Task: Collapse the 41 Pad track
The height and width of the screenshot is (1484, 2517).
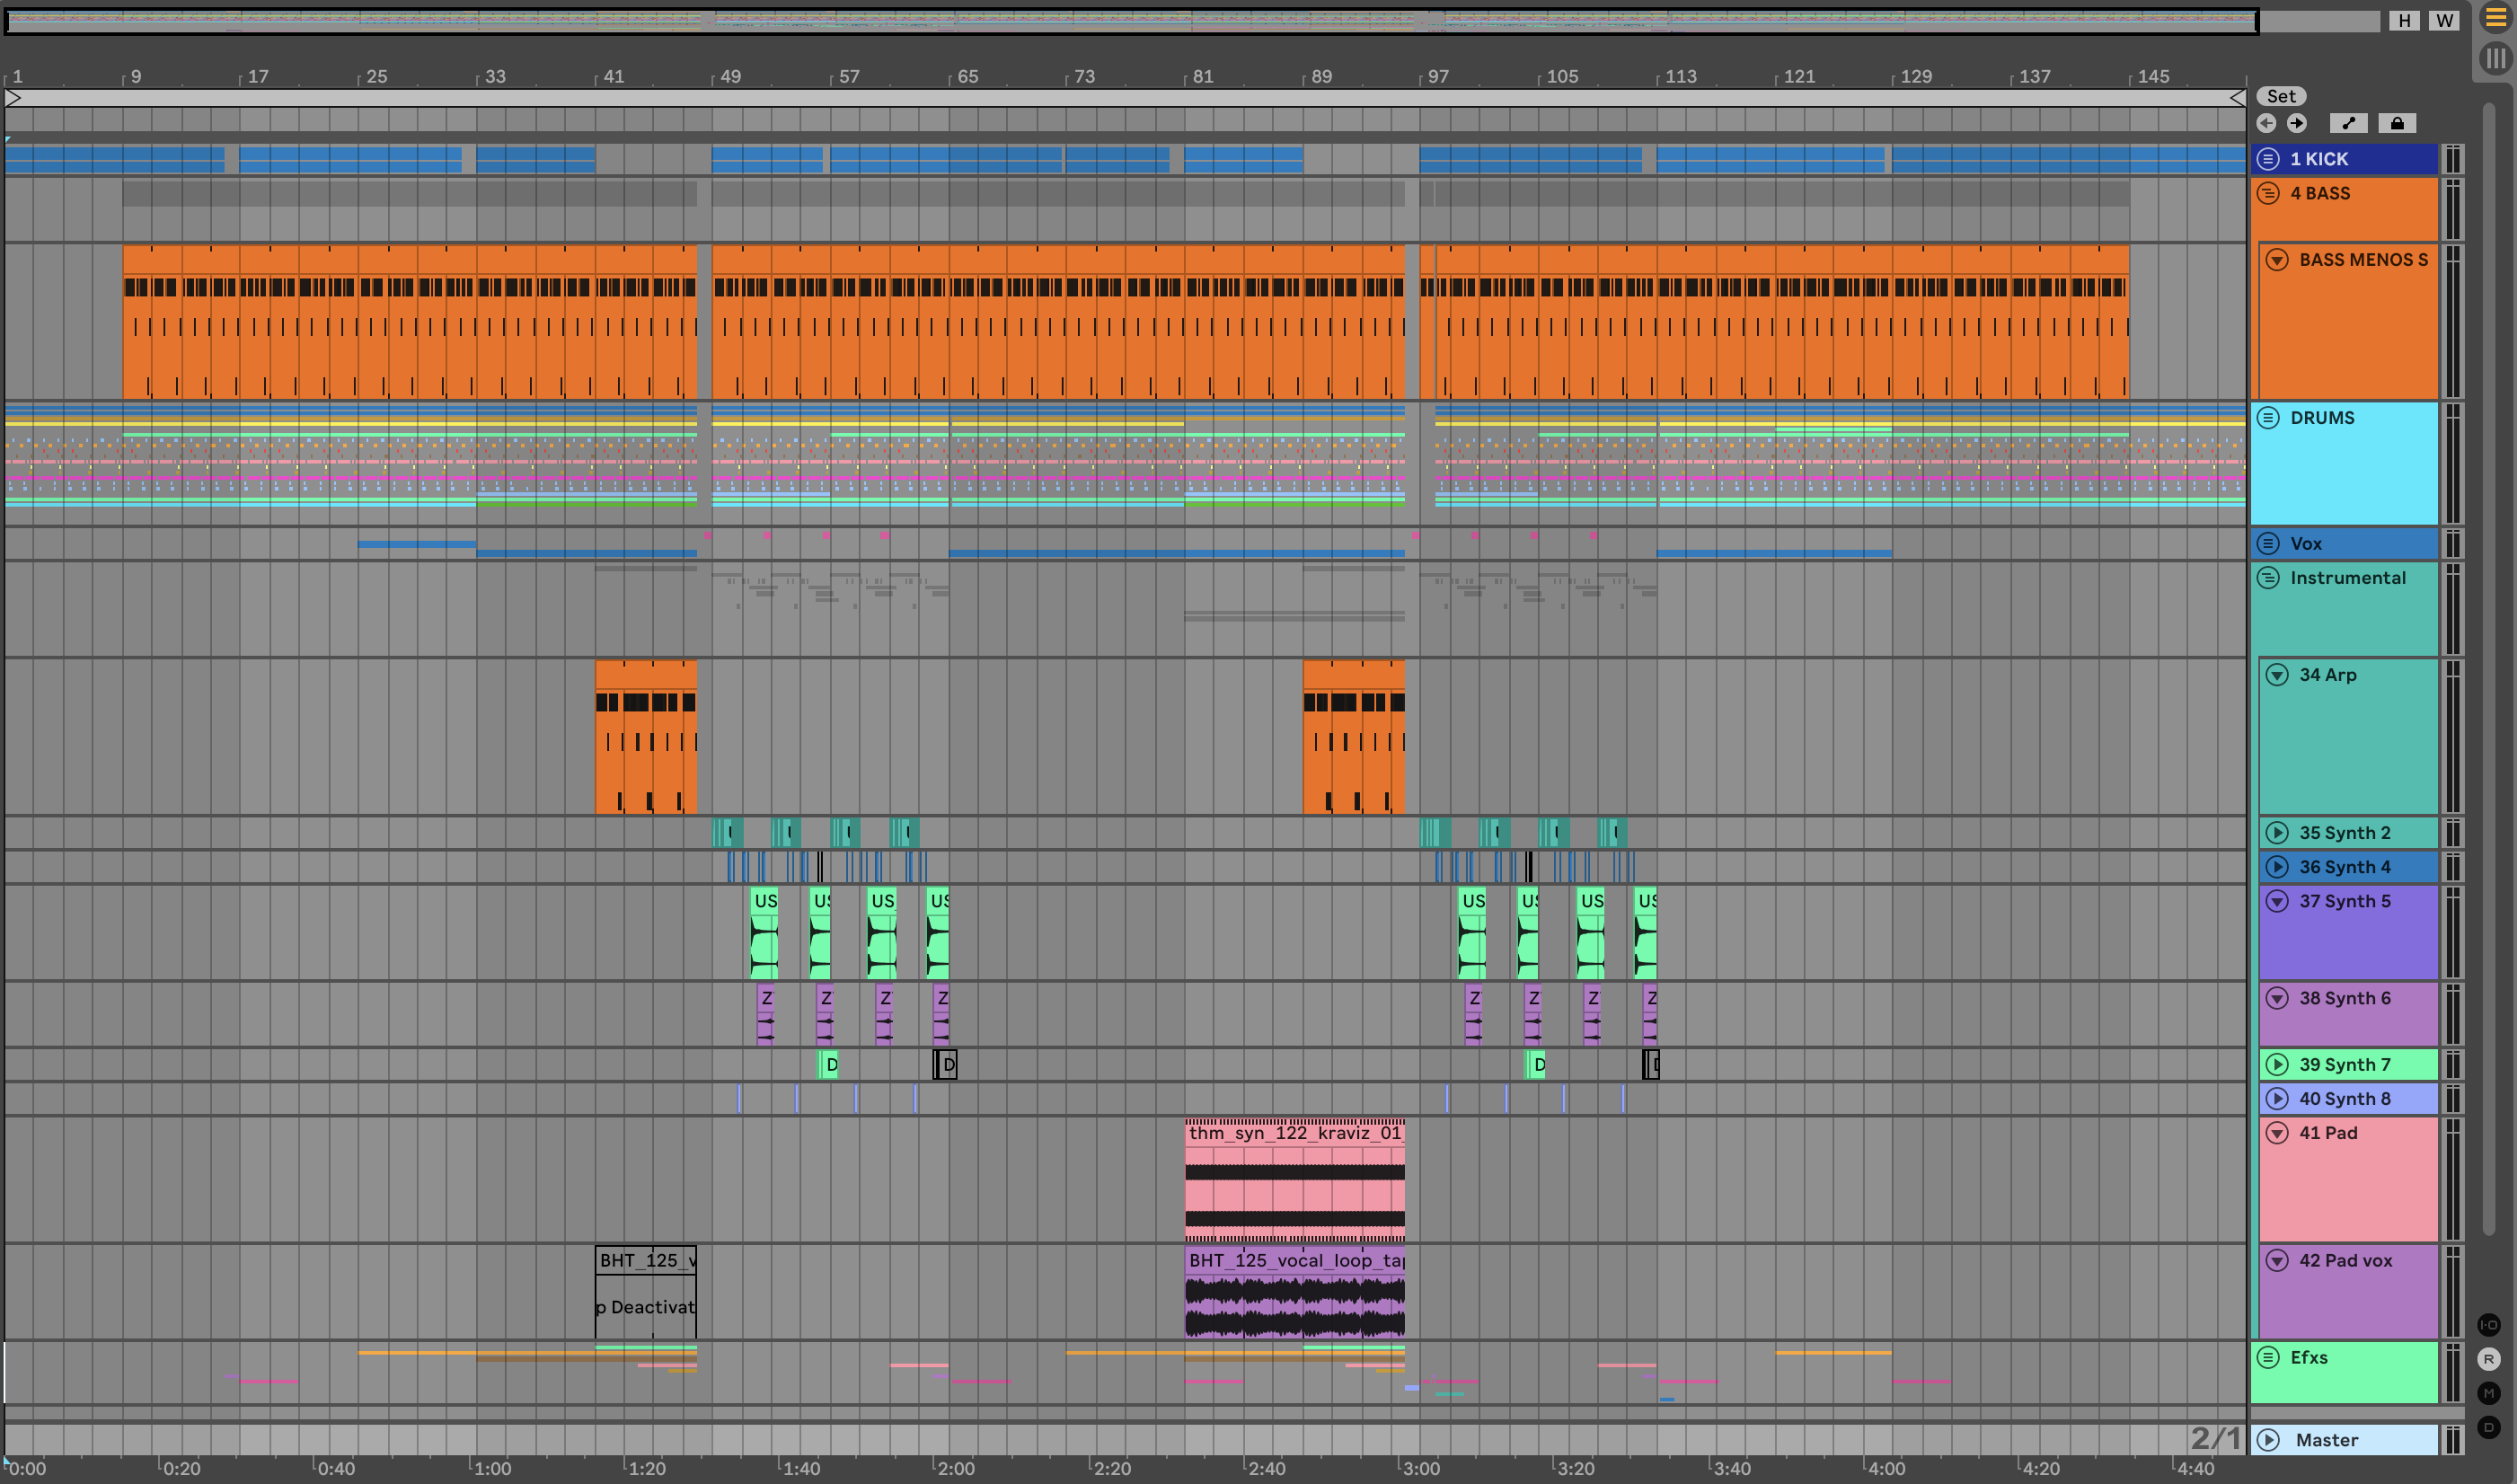Action: click(x=2277, y=1133)
